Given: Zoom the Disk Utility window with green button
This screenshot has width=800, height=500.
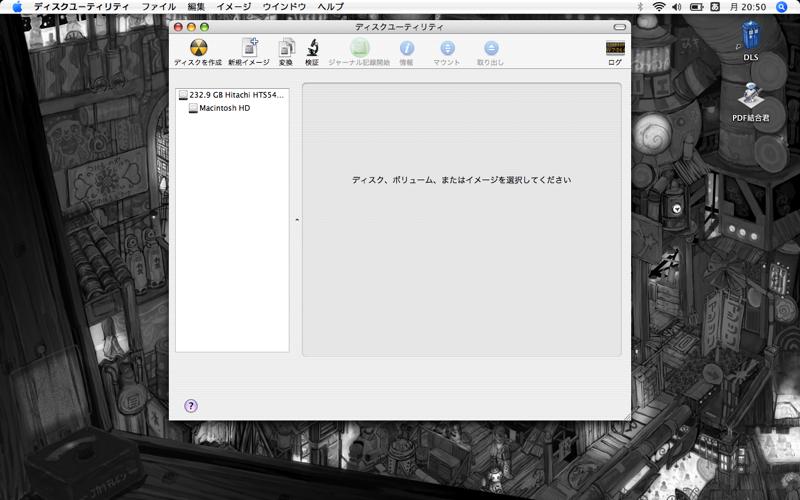Looking at the screenshot, I should (x=204, y=27).
